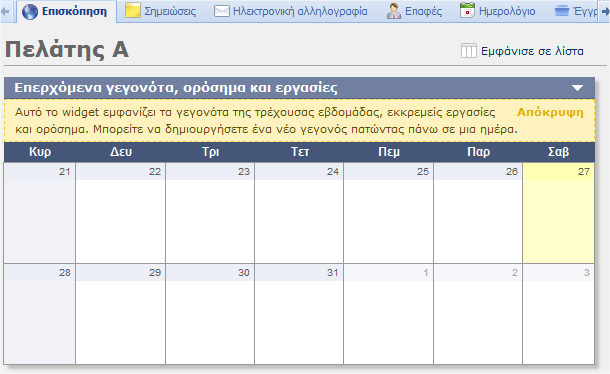Click the blue folder icon for Έγγραφα
The image size is (610, 374).
pos(562,11)
